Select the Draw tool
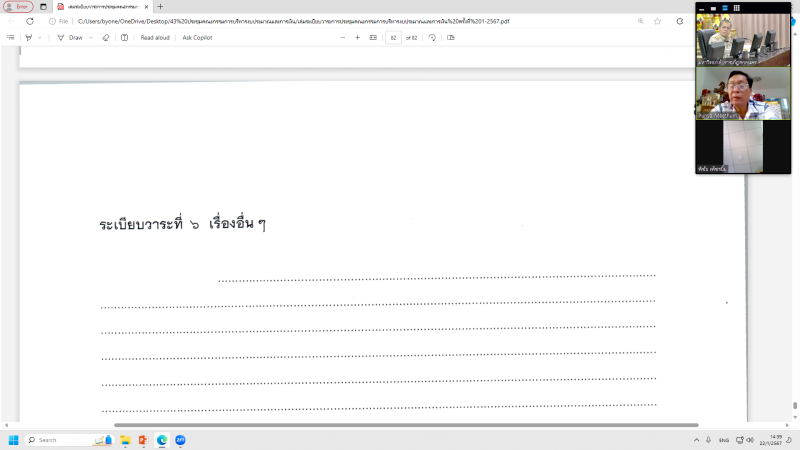This screenshot has width=800, height=450. [70, 37]
